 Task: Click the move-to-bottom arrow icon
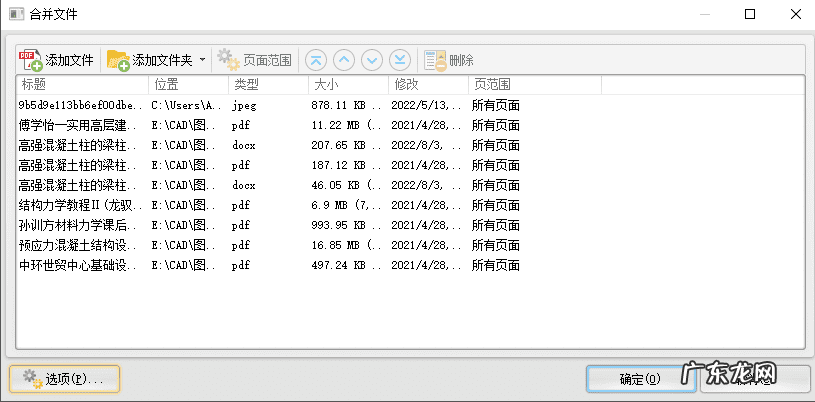(400, 60)
